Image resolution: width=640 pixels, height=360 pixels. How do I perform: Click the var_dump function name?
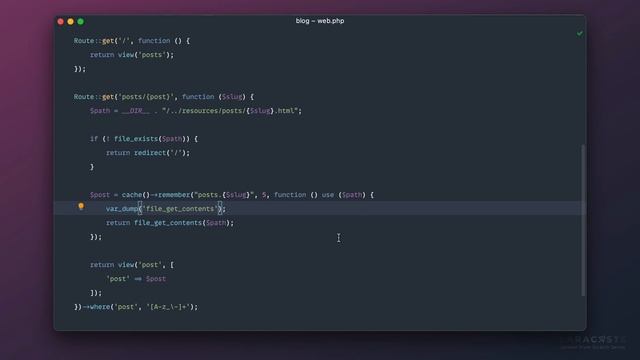122,209
